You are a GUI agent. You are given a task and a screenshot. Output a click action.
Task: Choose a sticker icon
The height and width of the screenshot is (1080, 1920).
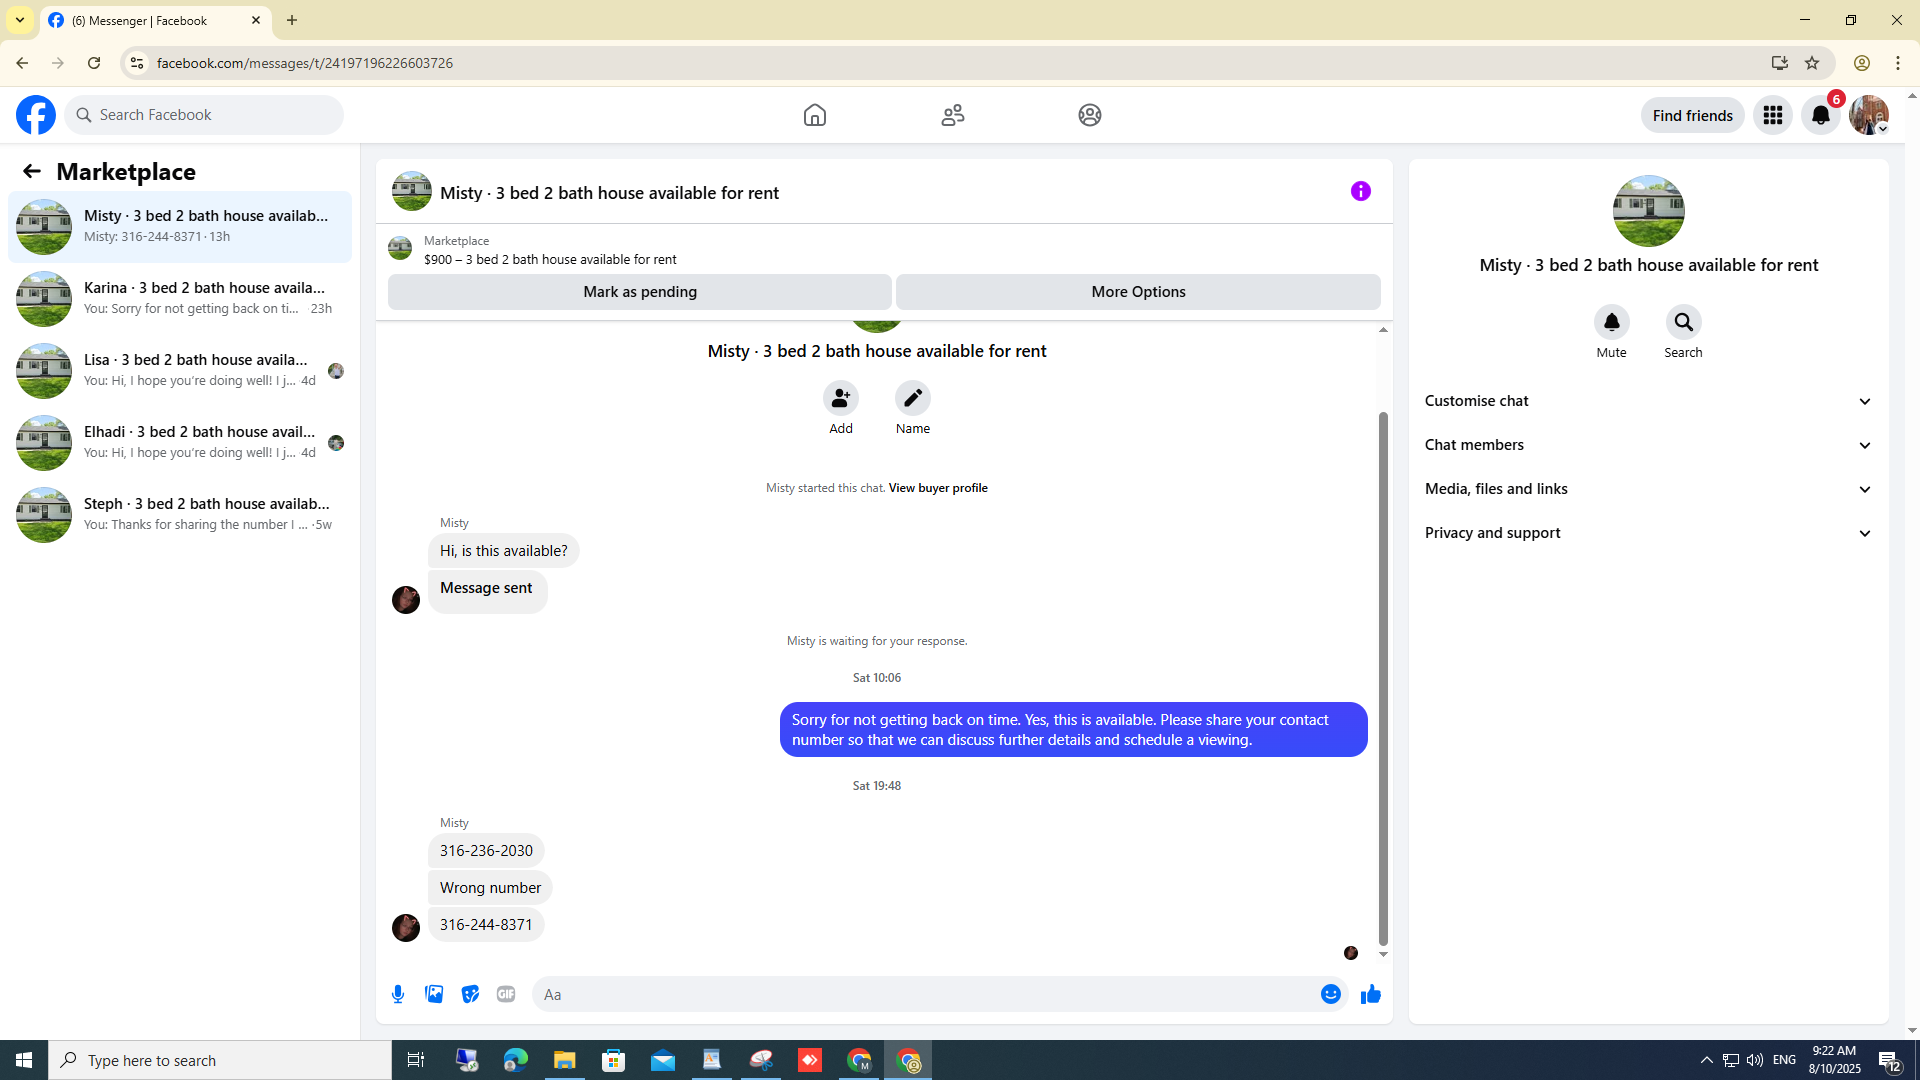point(469,994)
